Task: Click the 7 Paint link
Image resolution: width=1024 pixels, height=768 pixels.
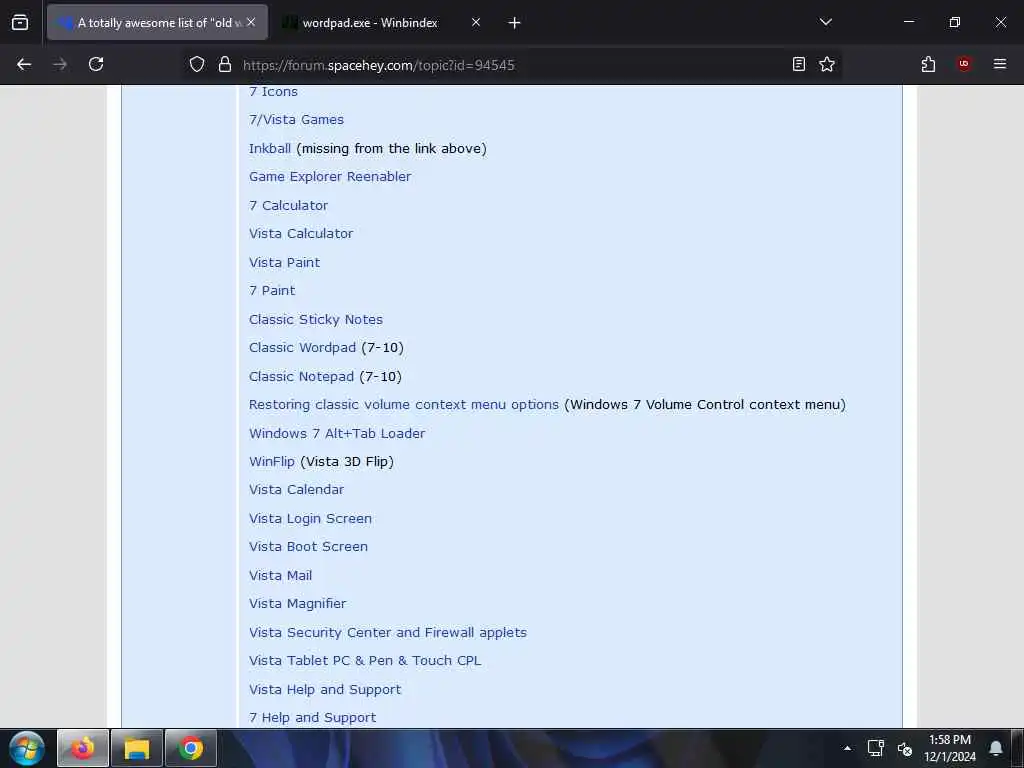Action: tap(272, 290)
